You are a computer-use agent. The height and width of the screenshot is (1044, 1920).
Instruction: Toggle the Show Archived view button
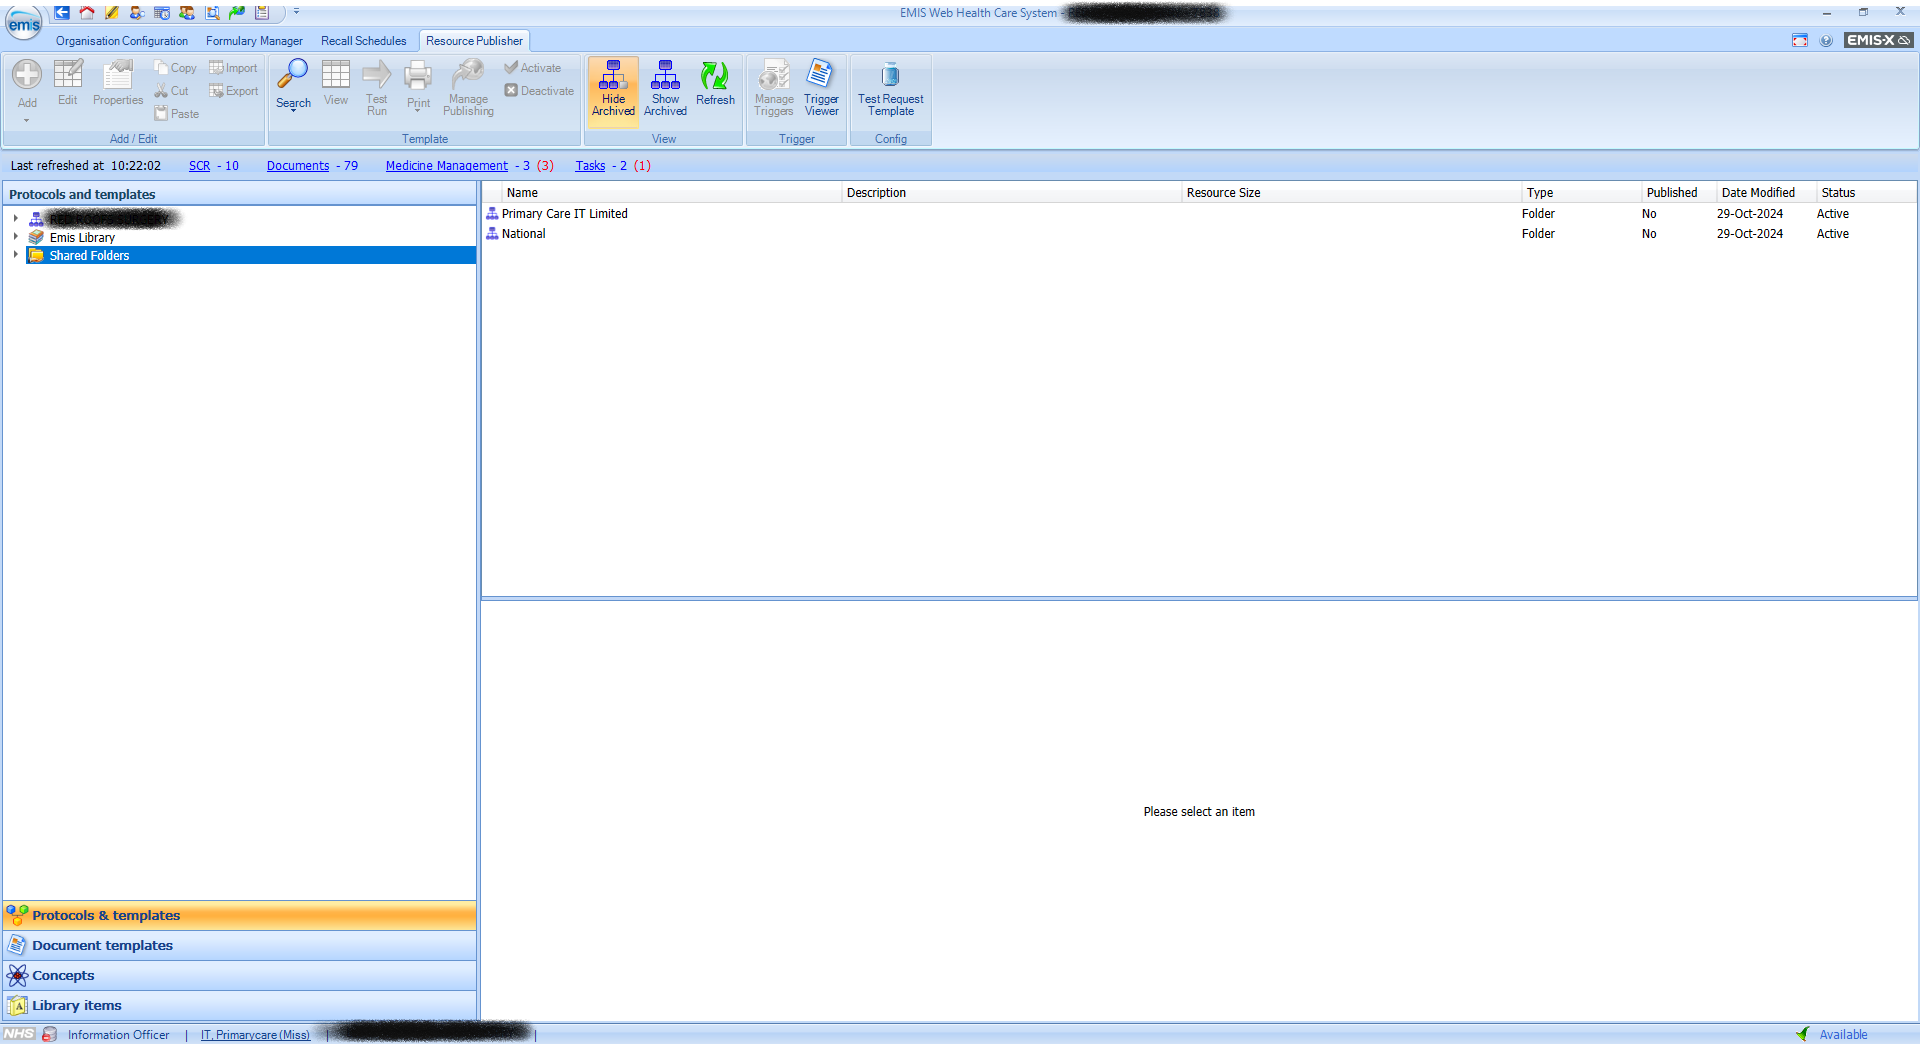pyautogui.click(x=665, y=88)
